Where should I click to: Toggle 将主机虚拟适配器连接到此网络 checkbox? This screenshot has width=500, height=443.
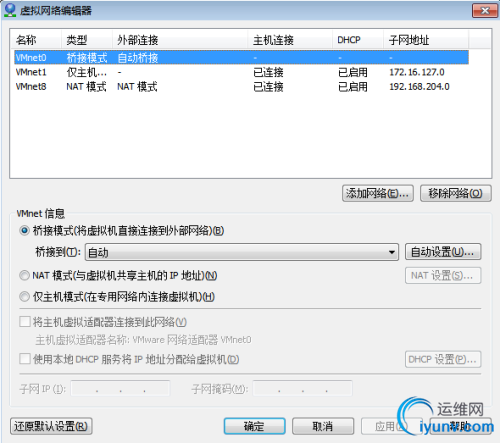click(25, 322)
